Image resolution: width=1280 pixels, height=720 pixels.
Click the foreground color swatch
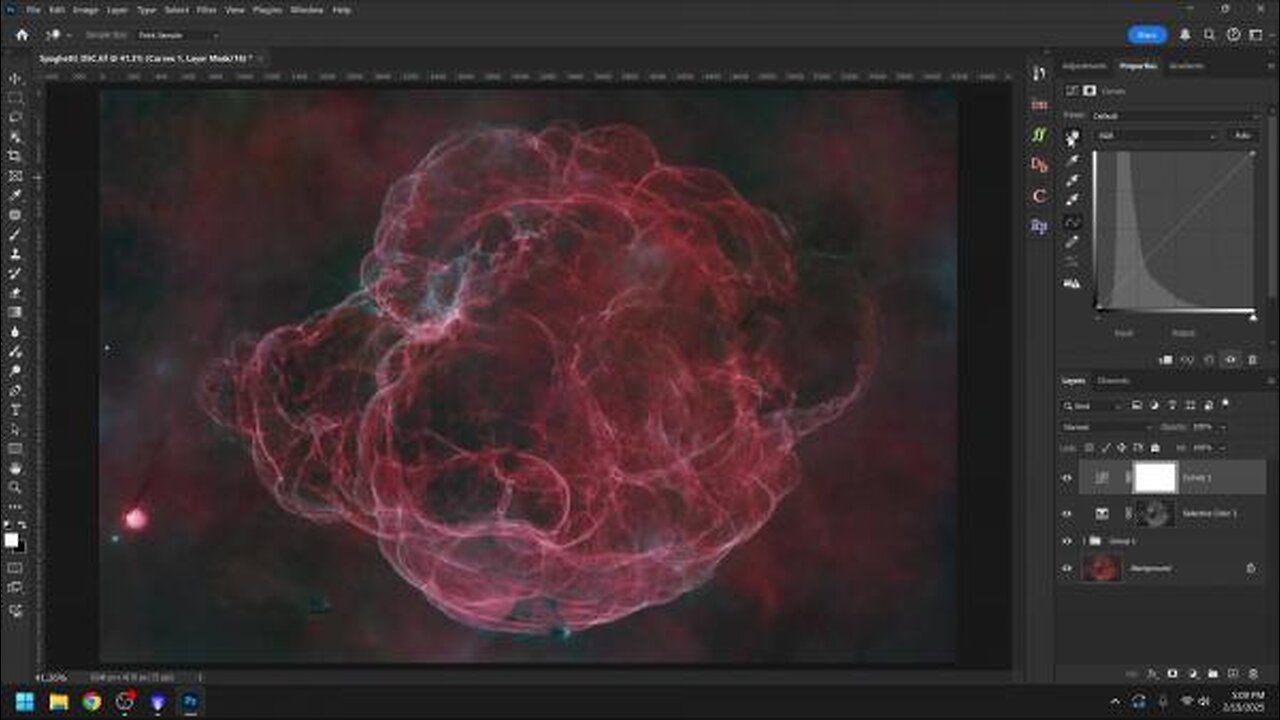[11, 540]
